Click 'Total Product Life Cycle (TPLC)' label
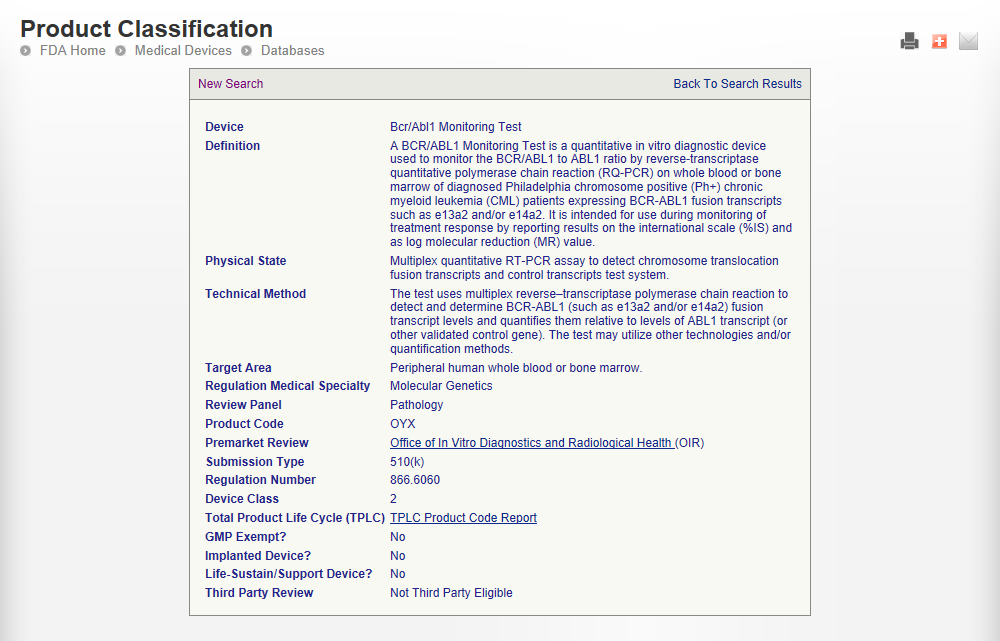Viewport: 1000px width, 641px height. point(295,518)
